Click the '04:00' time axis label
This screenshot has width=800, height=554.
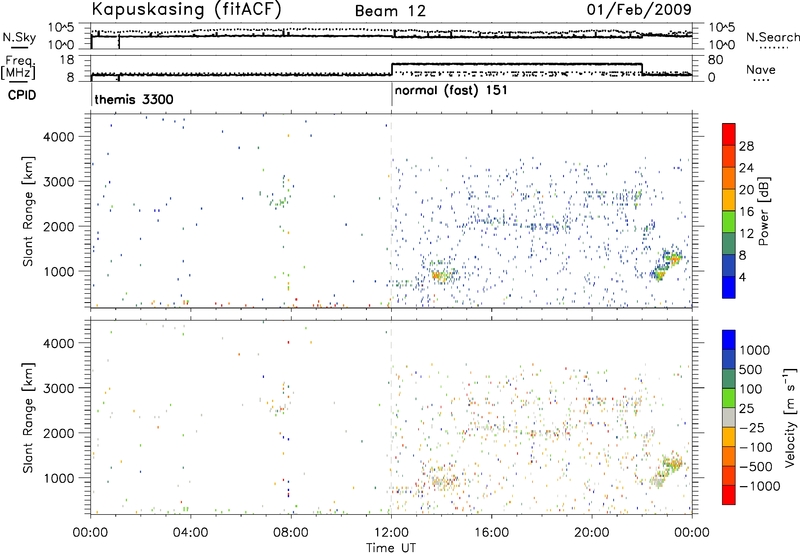(191, 533)
